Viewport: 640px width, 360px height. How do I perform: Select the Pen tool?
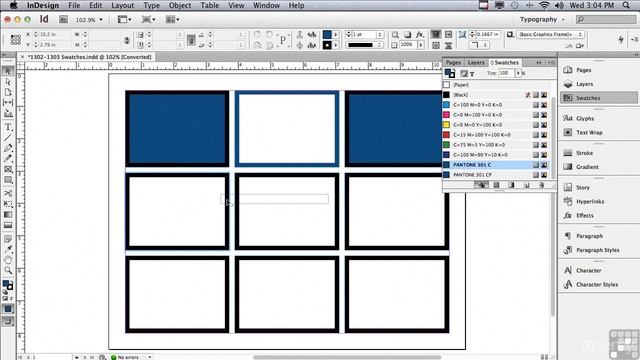pos(8,148)
